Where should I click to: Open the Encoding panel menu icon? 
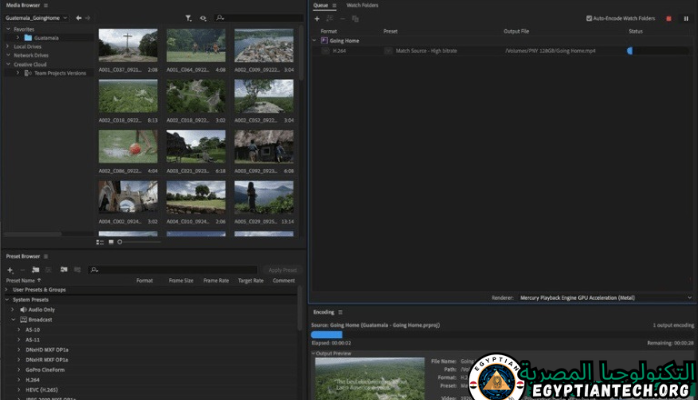pos(341,312)
